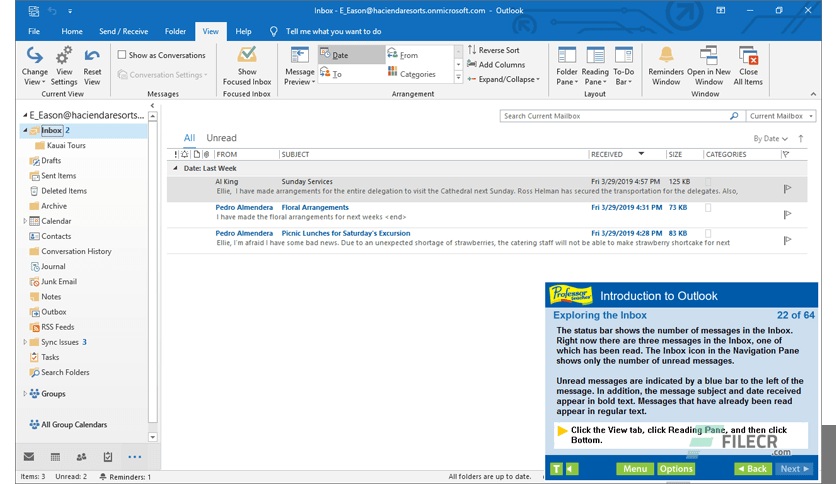836x484 pixels.
Task: Expand the Sync Issues folder
Action: [x=25, y=342]
